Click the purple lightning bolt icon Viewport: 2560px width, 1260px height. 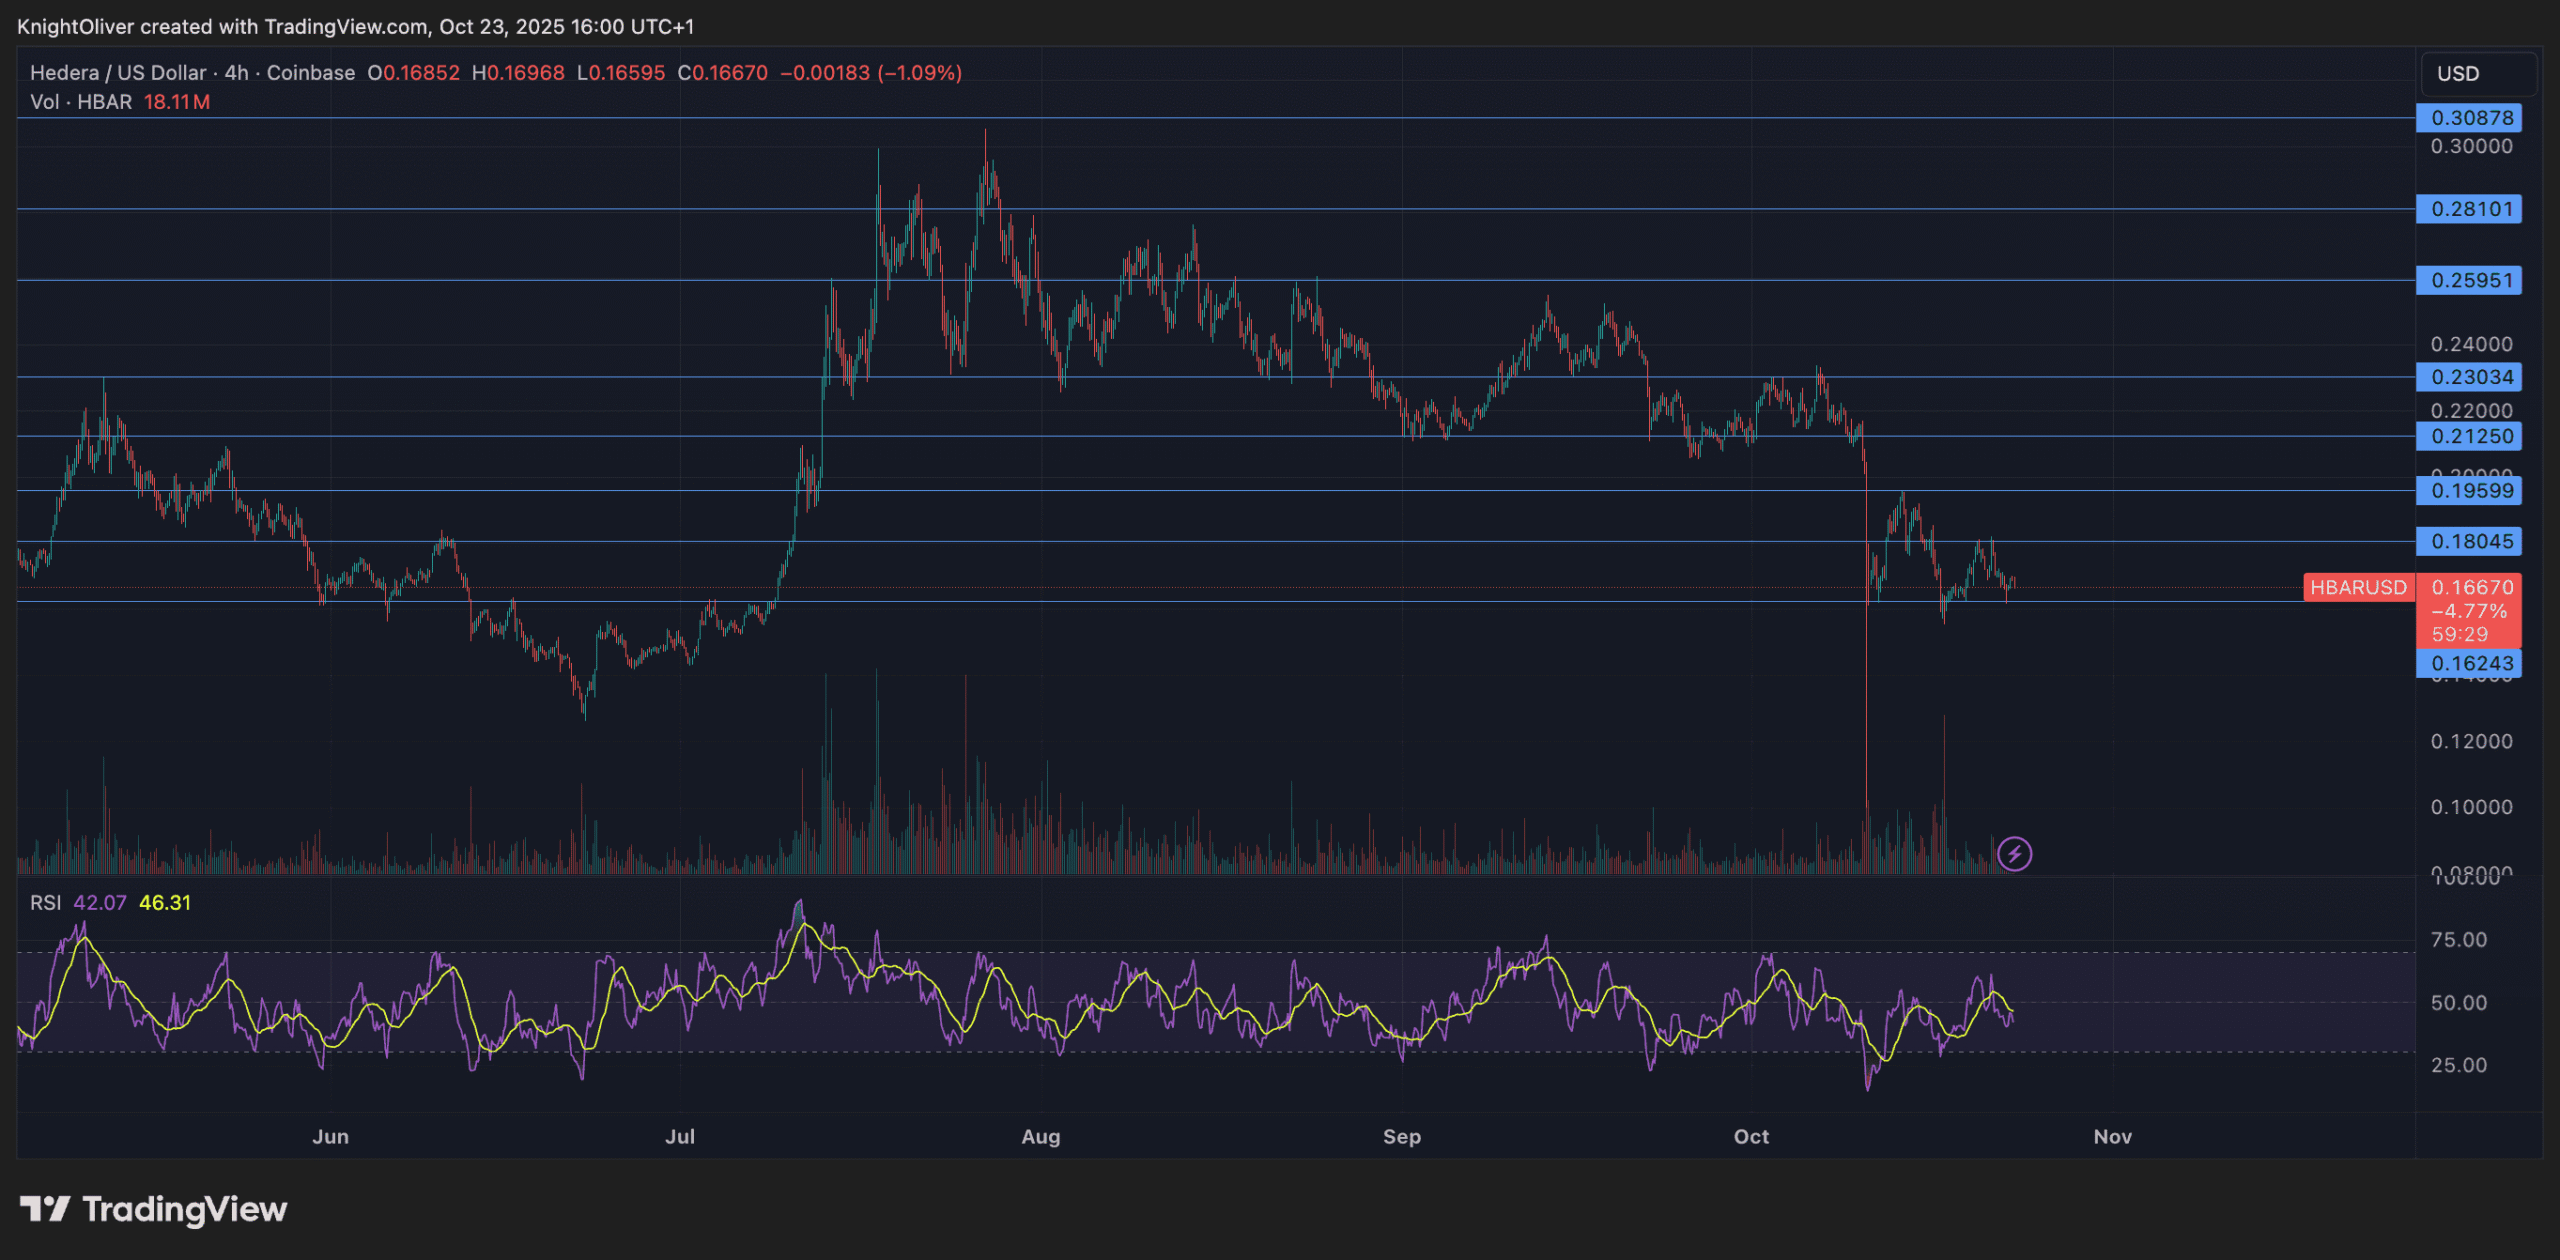(2014, 854)
